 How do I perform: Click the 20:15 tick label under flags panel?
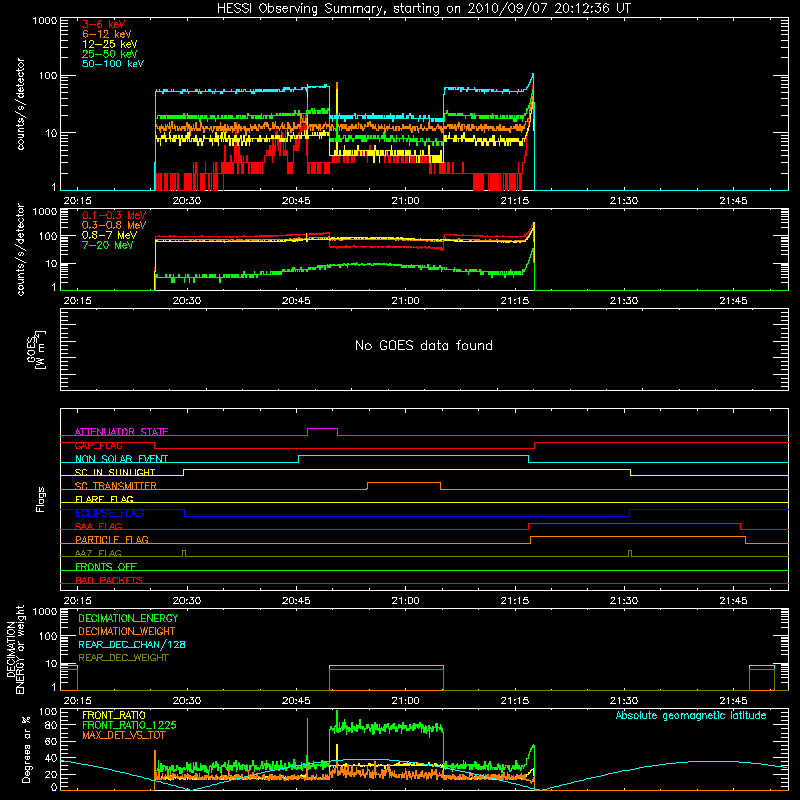(77, 601)
